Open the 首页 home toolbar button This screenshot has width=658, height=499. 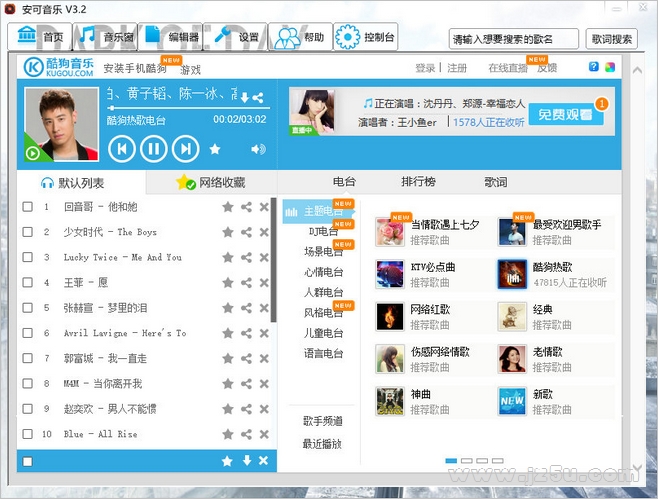(40, 37)
